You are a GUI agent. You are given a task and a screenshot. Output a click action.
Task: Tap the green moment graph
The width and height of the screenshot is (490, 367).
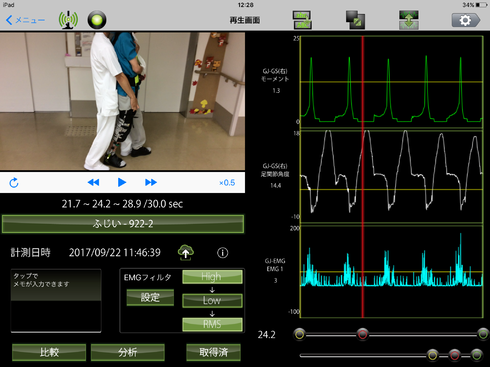pos(392,82)
